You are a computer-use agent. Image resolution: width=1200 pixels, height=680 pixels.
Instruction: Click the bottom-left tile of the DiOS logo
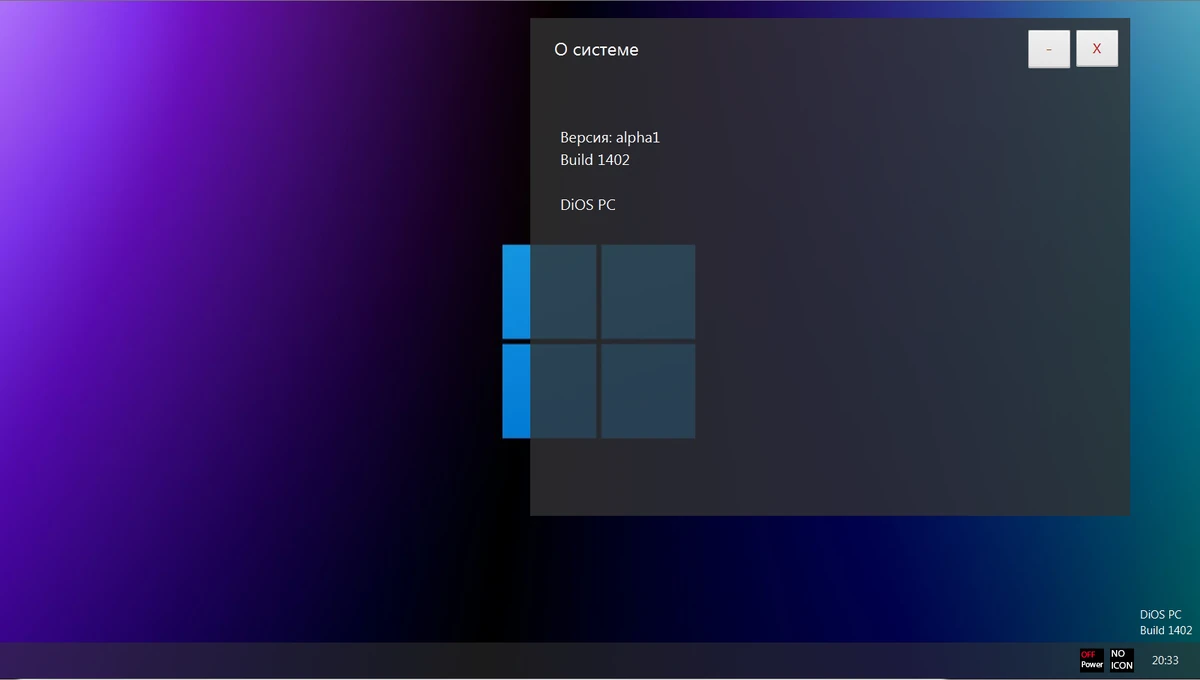point(562,390)
